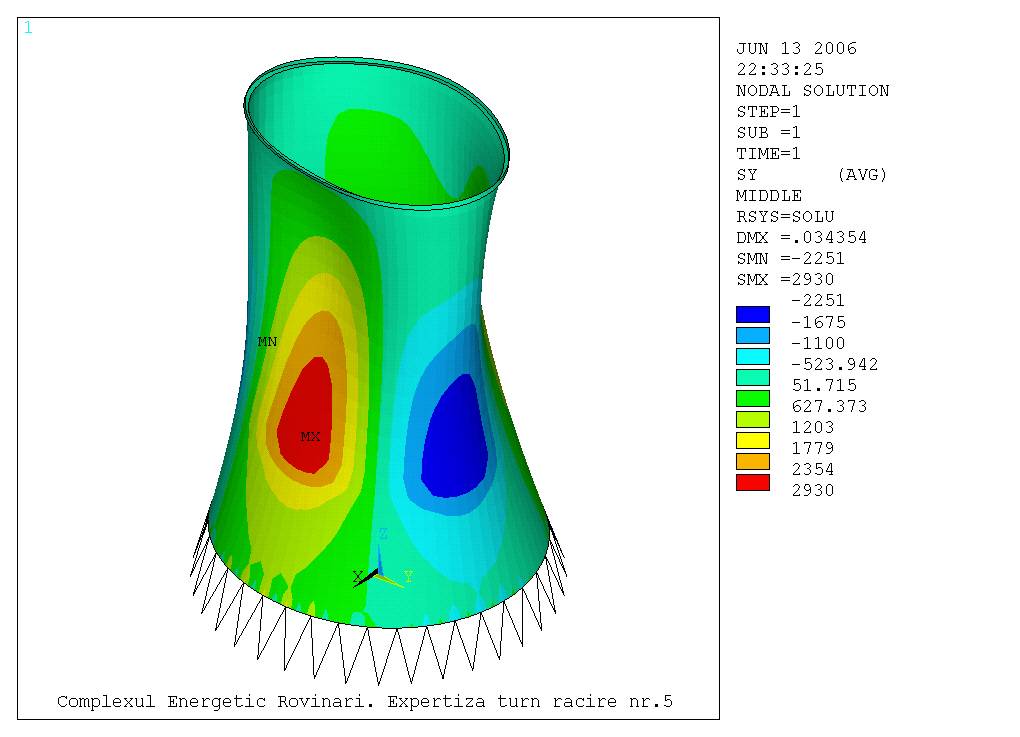Viewport: 1020px width, 737px height.
Task: Click the MX maximum stress marker
Action: (310, 437)
